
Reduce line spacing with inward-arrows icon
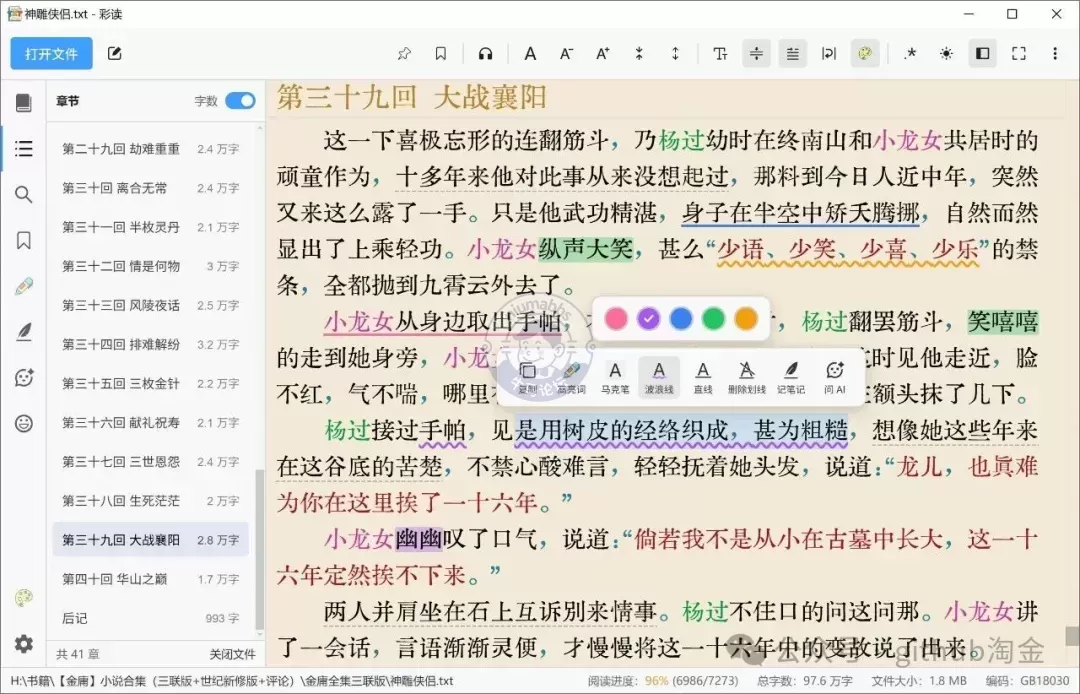(x=639, y=54)
